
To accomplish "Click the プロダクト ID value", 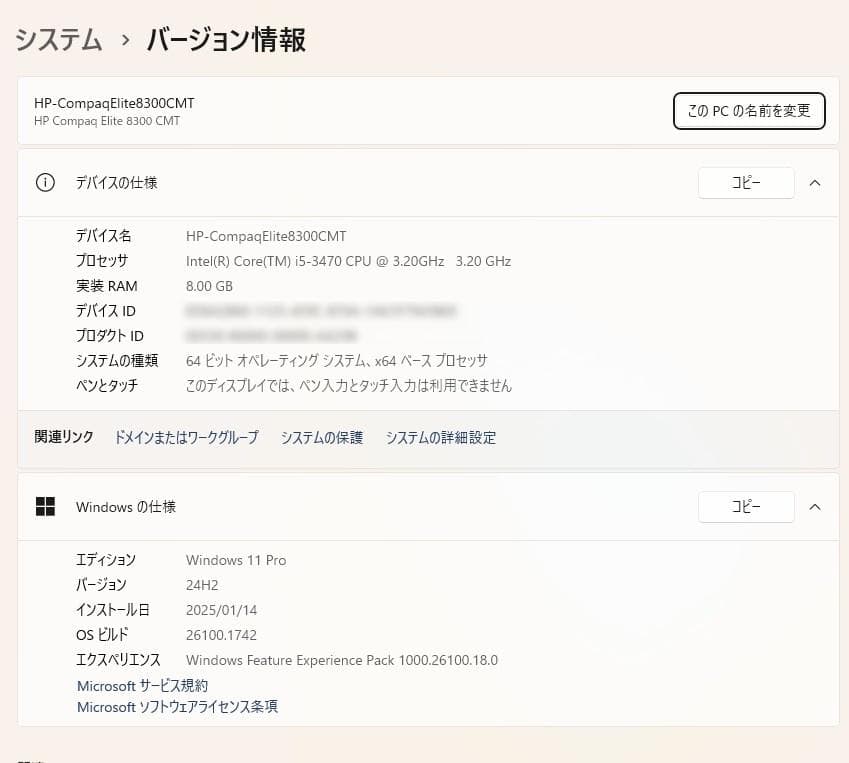I will coord(270,336).
